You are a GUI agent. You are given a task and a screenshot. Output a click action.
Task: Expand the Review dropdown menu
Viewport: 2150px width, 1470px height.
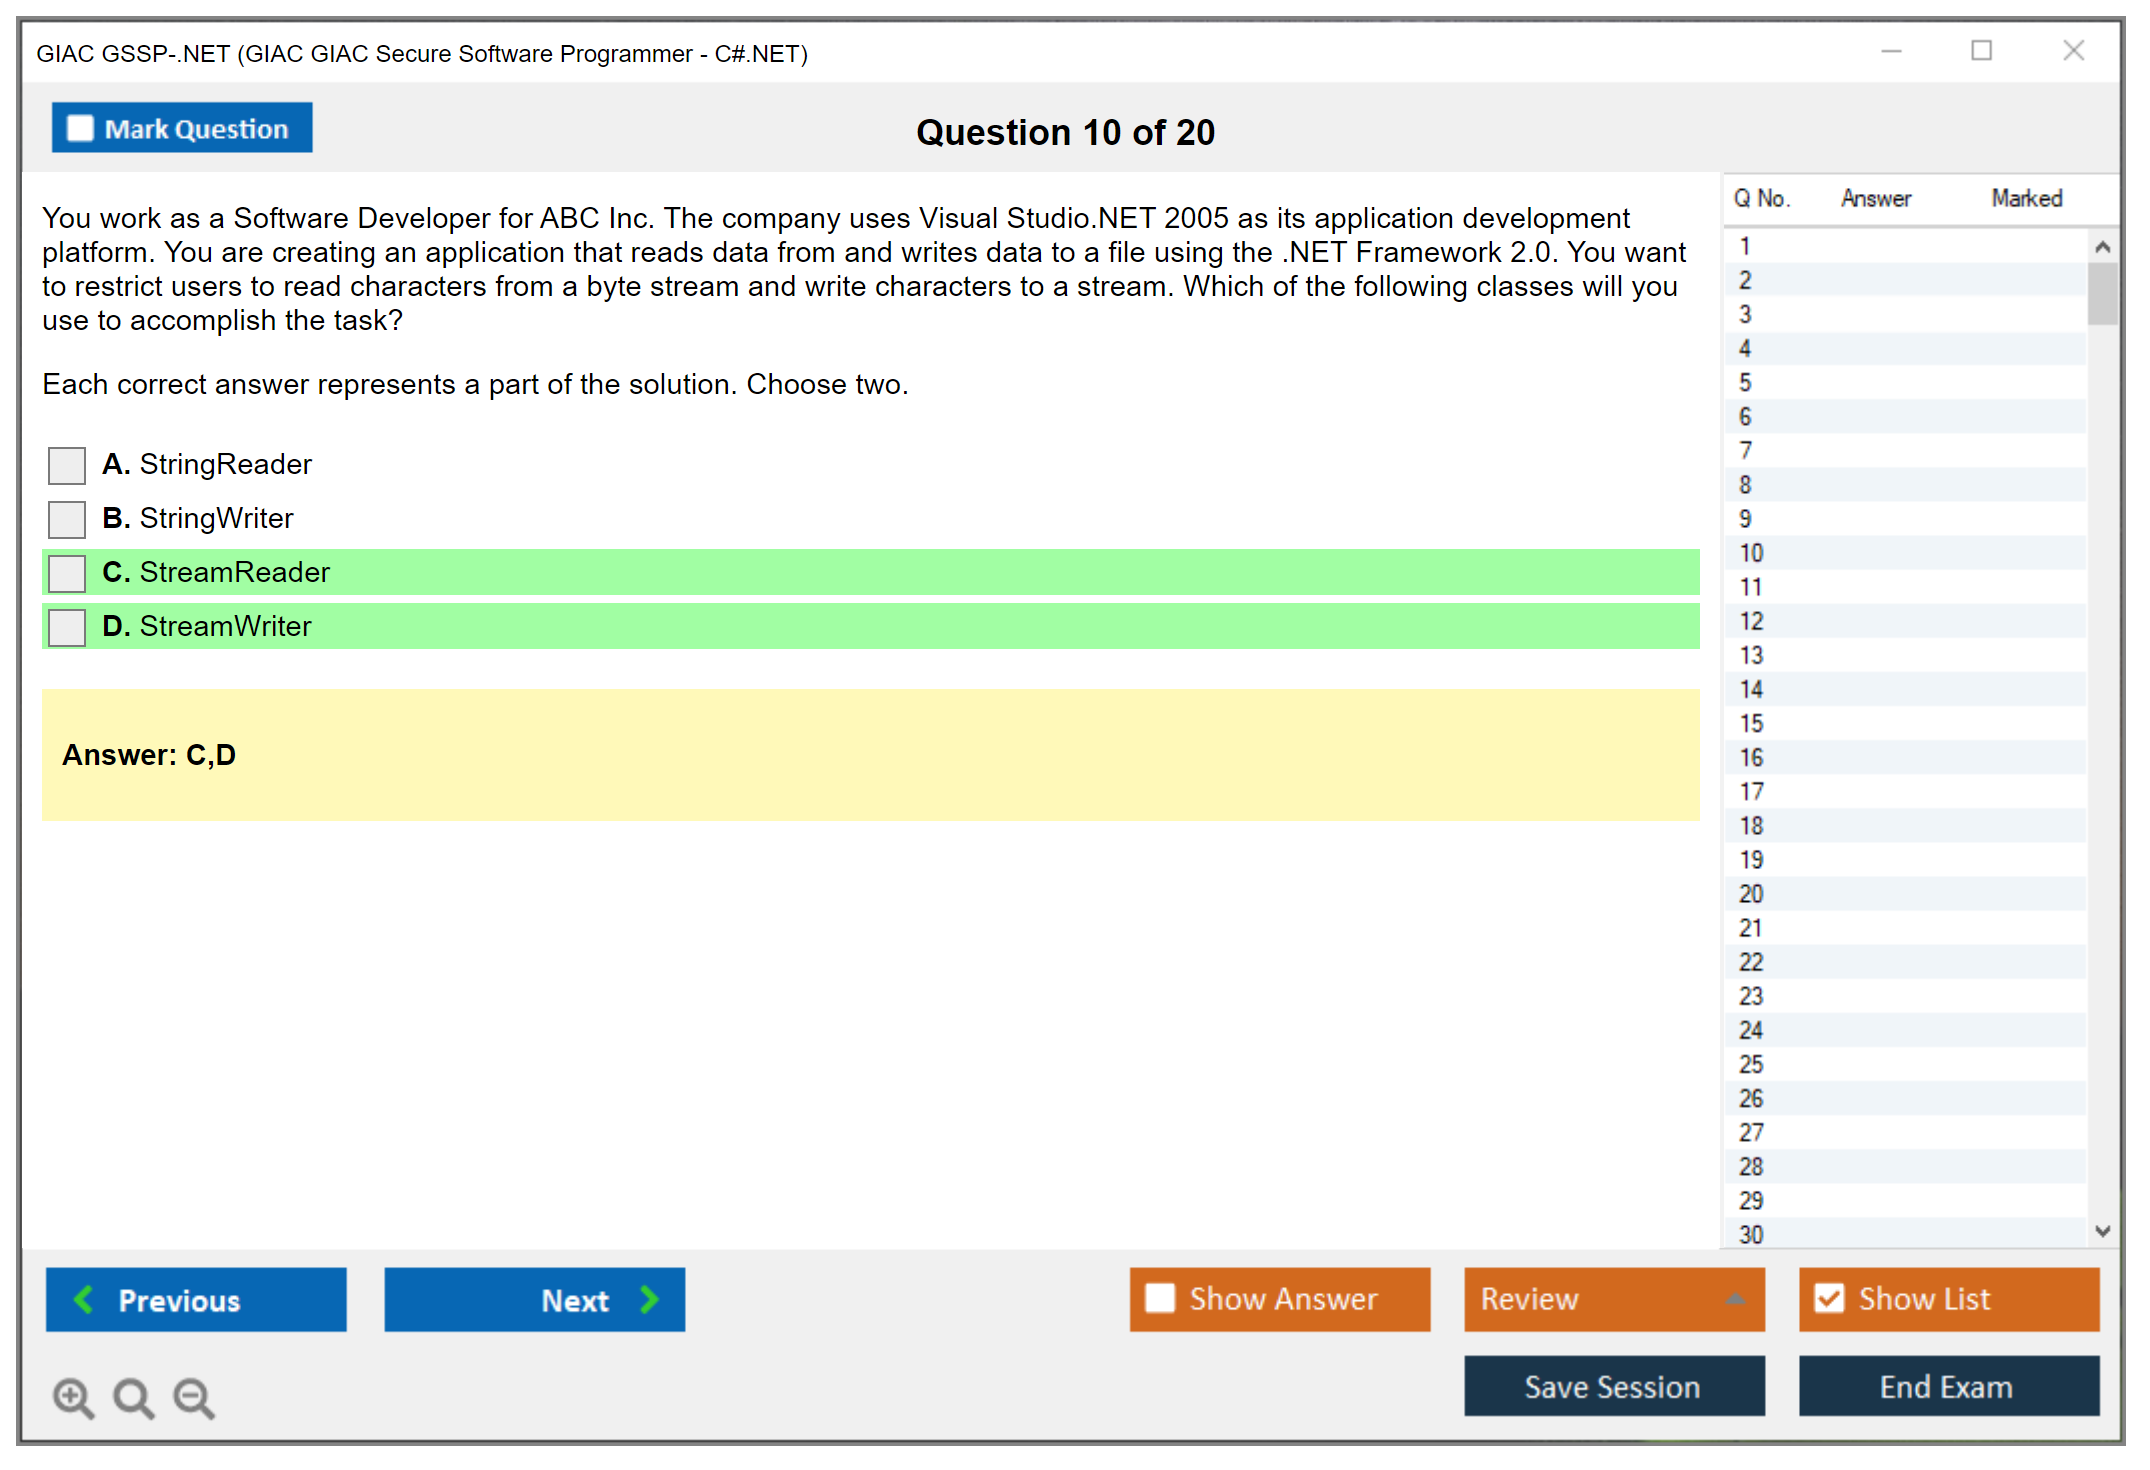1735,1299
